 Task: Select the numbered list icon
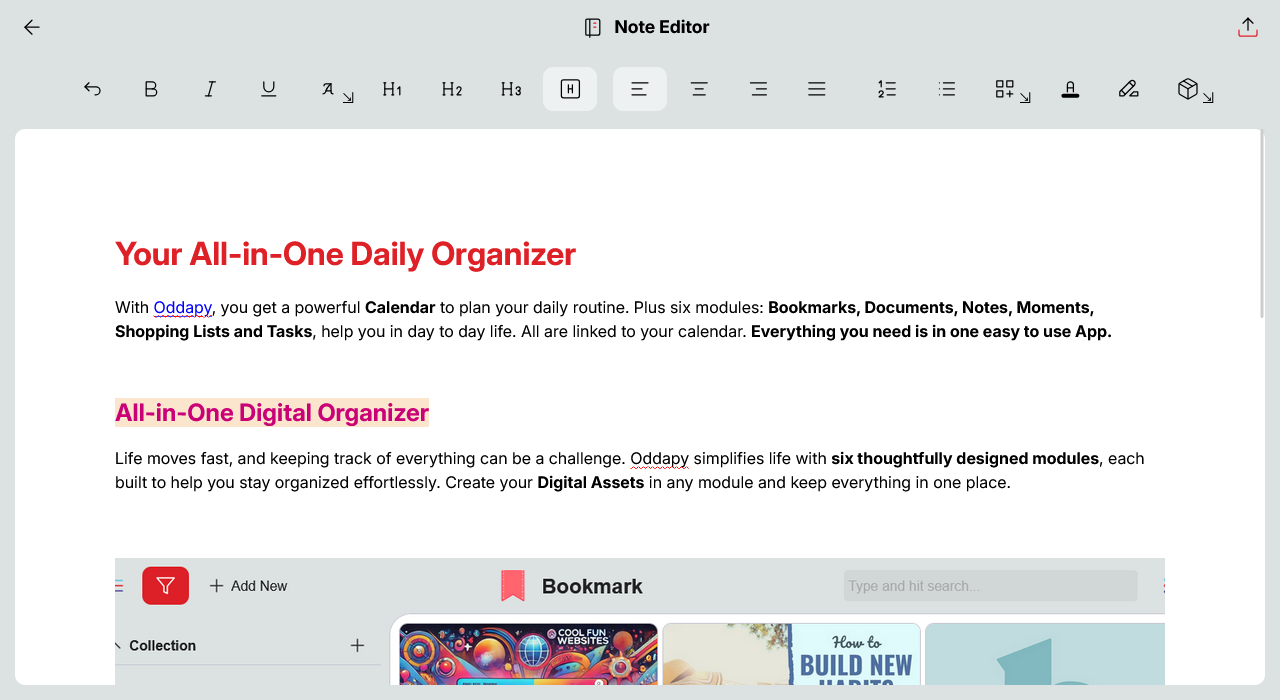886,89
